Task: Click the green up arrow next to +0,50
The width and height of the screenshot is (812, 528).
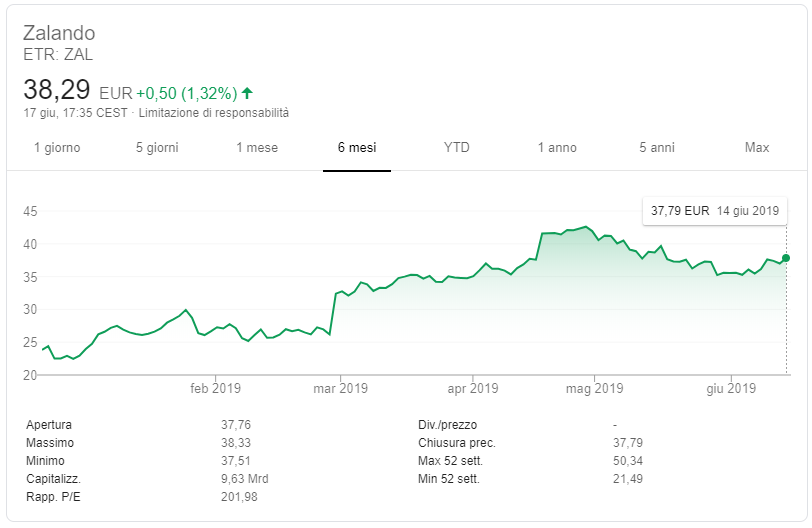Action: (248, 93)
